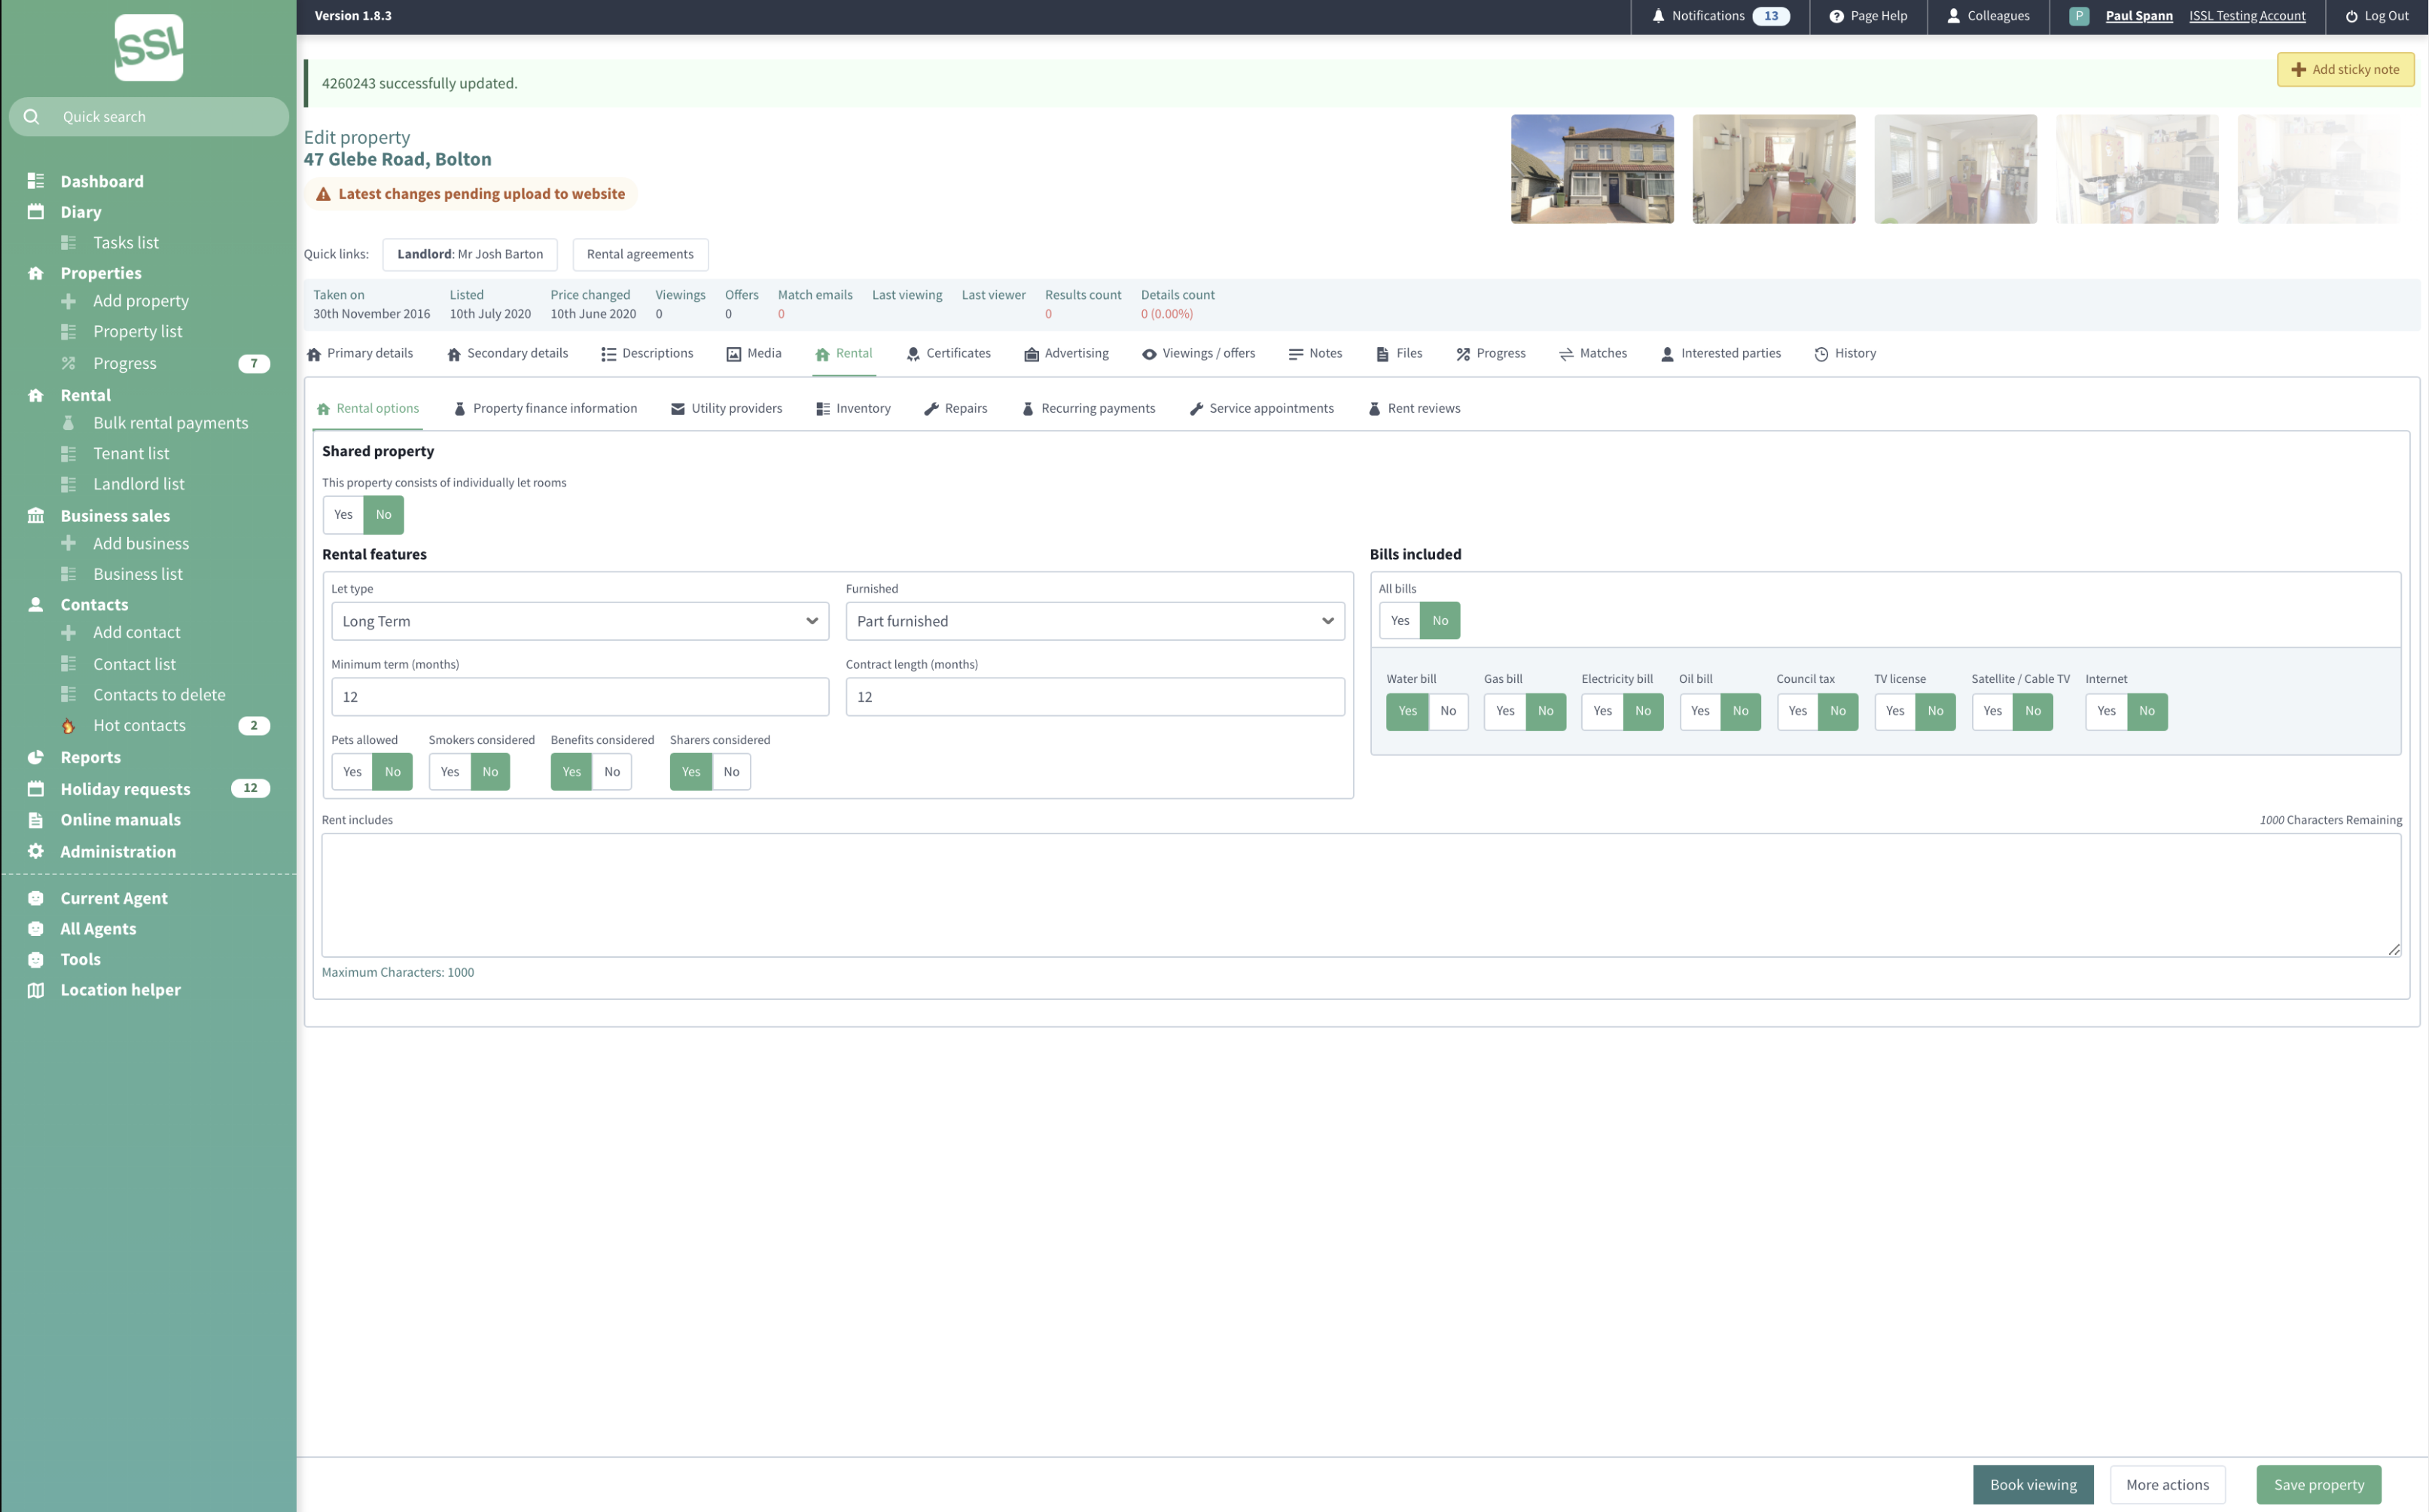Click the Hot contacts flame icon
Image resolution: width=2429 pixels, height=1512 pixels.
68,726
